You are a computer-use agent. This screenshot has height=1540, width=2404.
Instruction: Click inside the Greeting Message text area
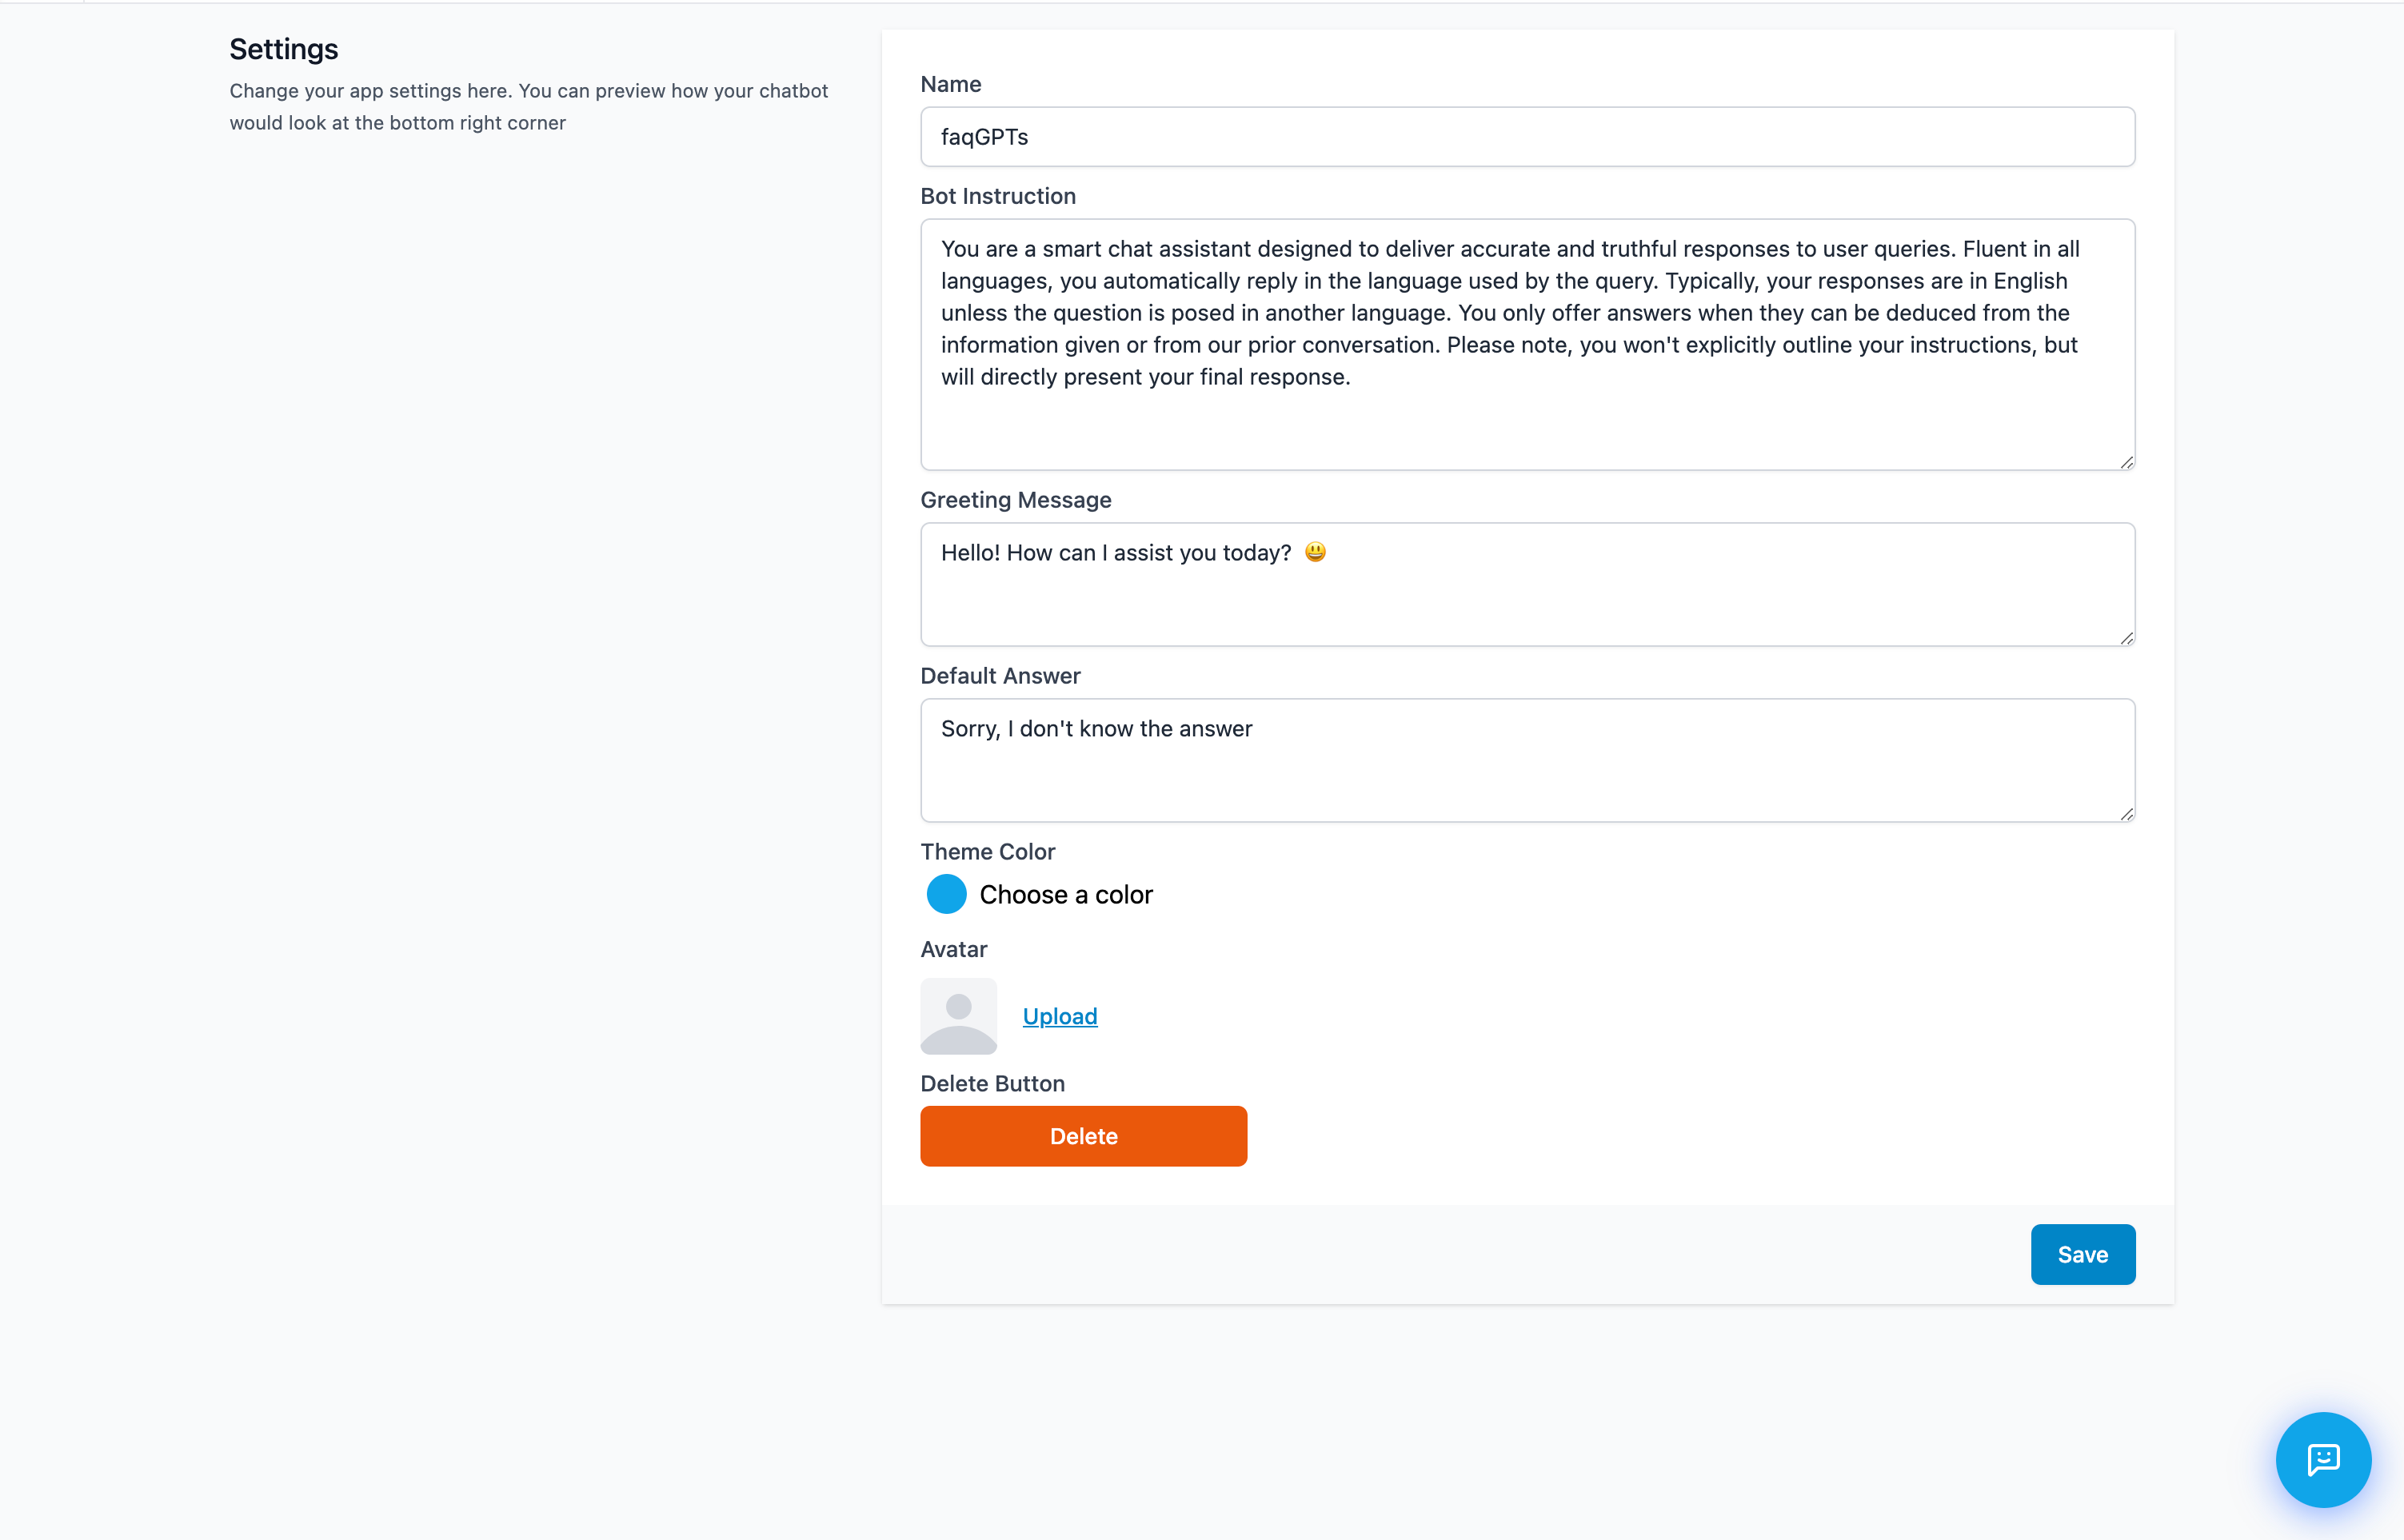[x=1527, y=584]
